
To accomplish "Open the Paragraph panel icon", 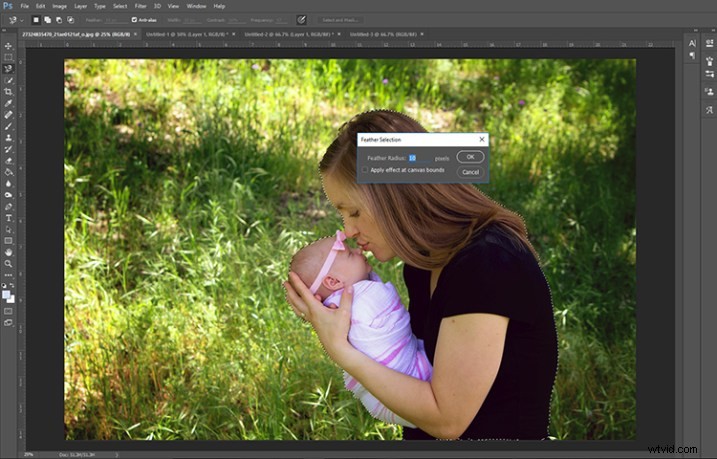I will coord(692,55).
